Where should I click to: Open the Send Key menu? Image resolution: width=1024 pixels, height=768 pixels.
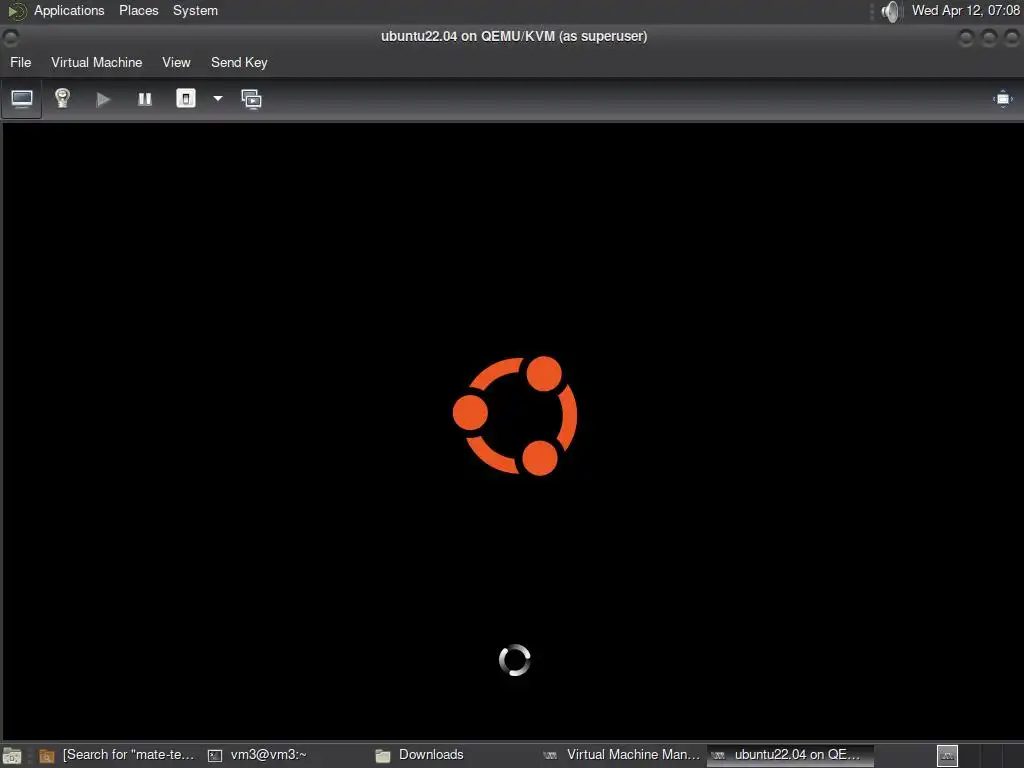click(x=239, y=63)
